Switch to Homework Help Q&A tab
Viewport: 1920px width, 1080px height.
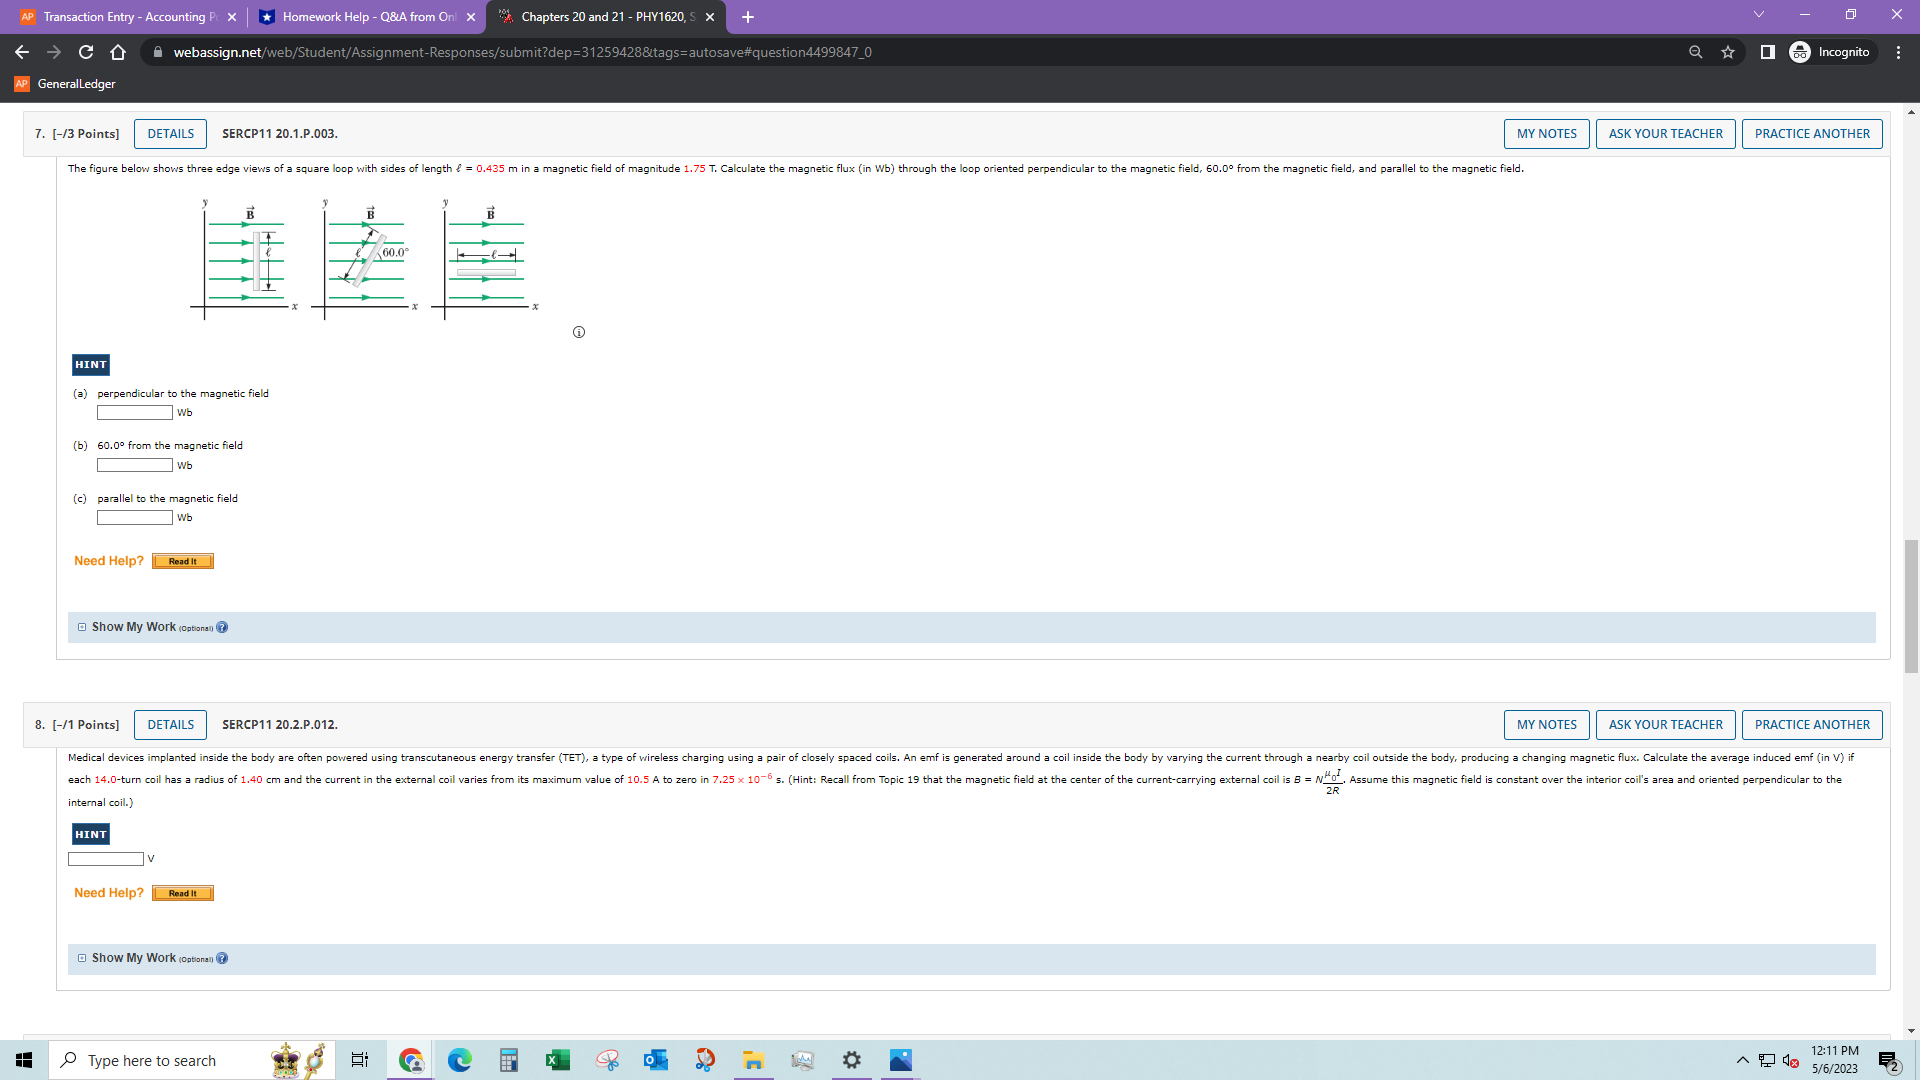tap(366, 17)
